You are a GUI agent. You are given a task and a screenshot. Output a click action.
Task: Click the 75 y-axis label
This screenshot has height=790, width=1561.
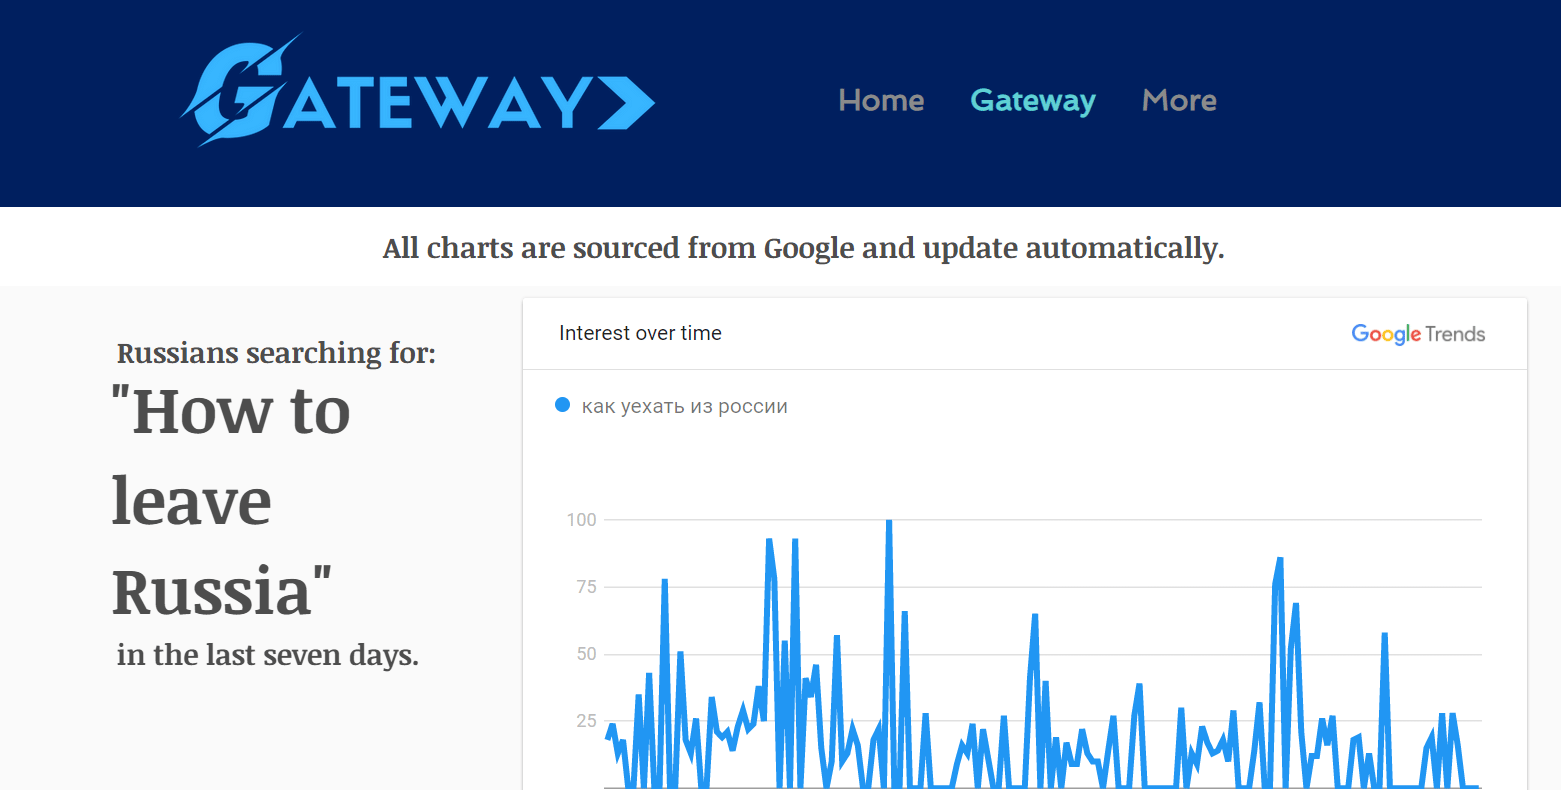(x=586, y=587)
